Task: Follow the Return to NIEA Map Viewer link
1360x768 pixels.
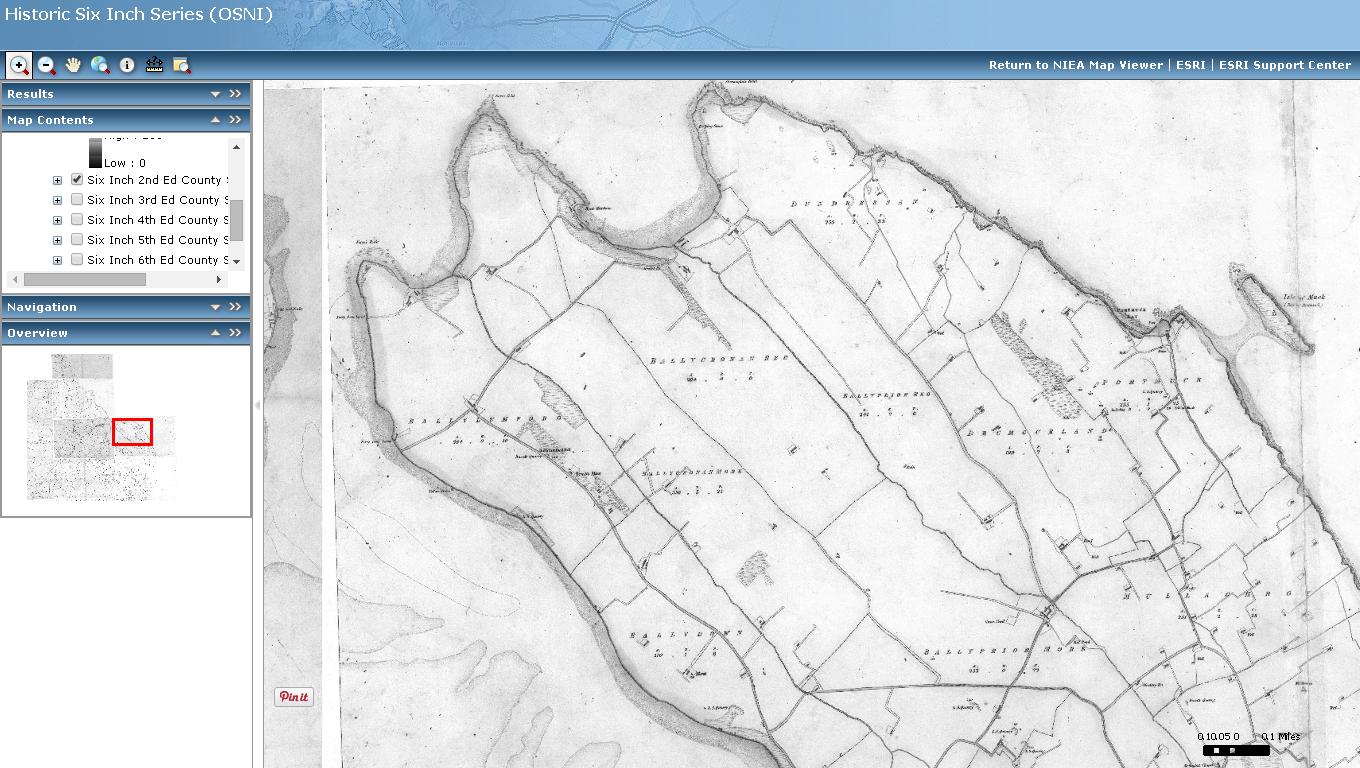Action: point(1075,64)
